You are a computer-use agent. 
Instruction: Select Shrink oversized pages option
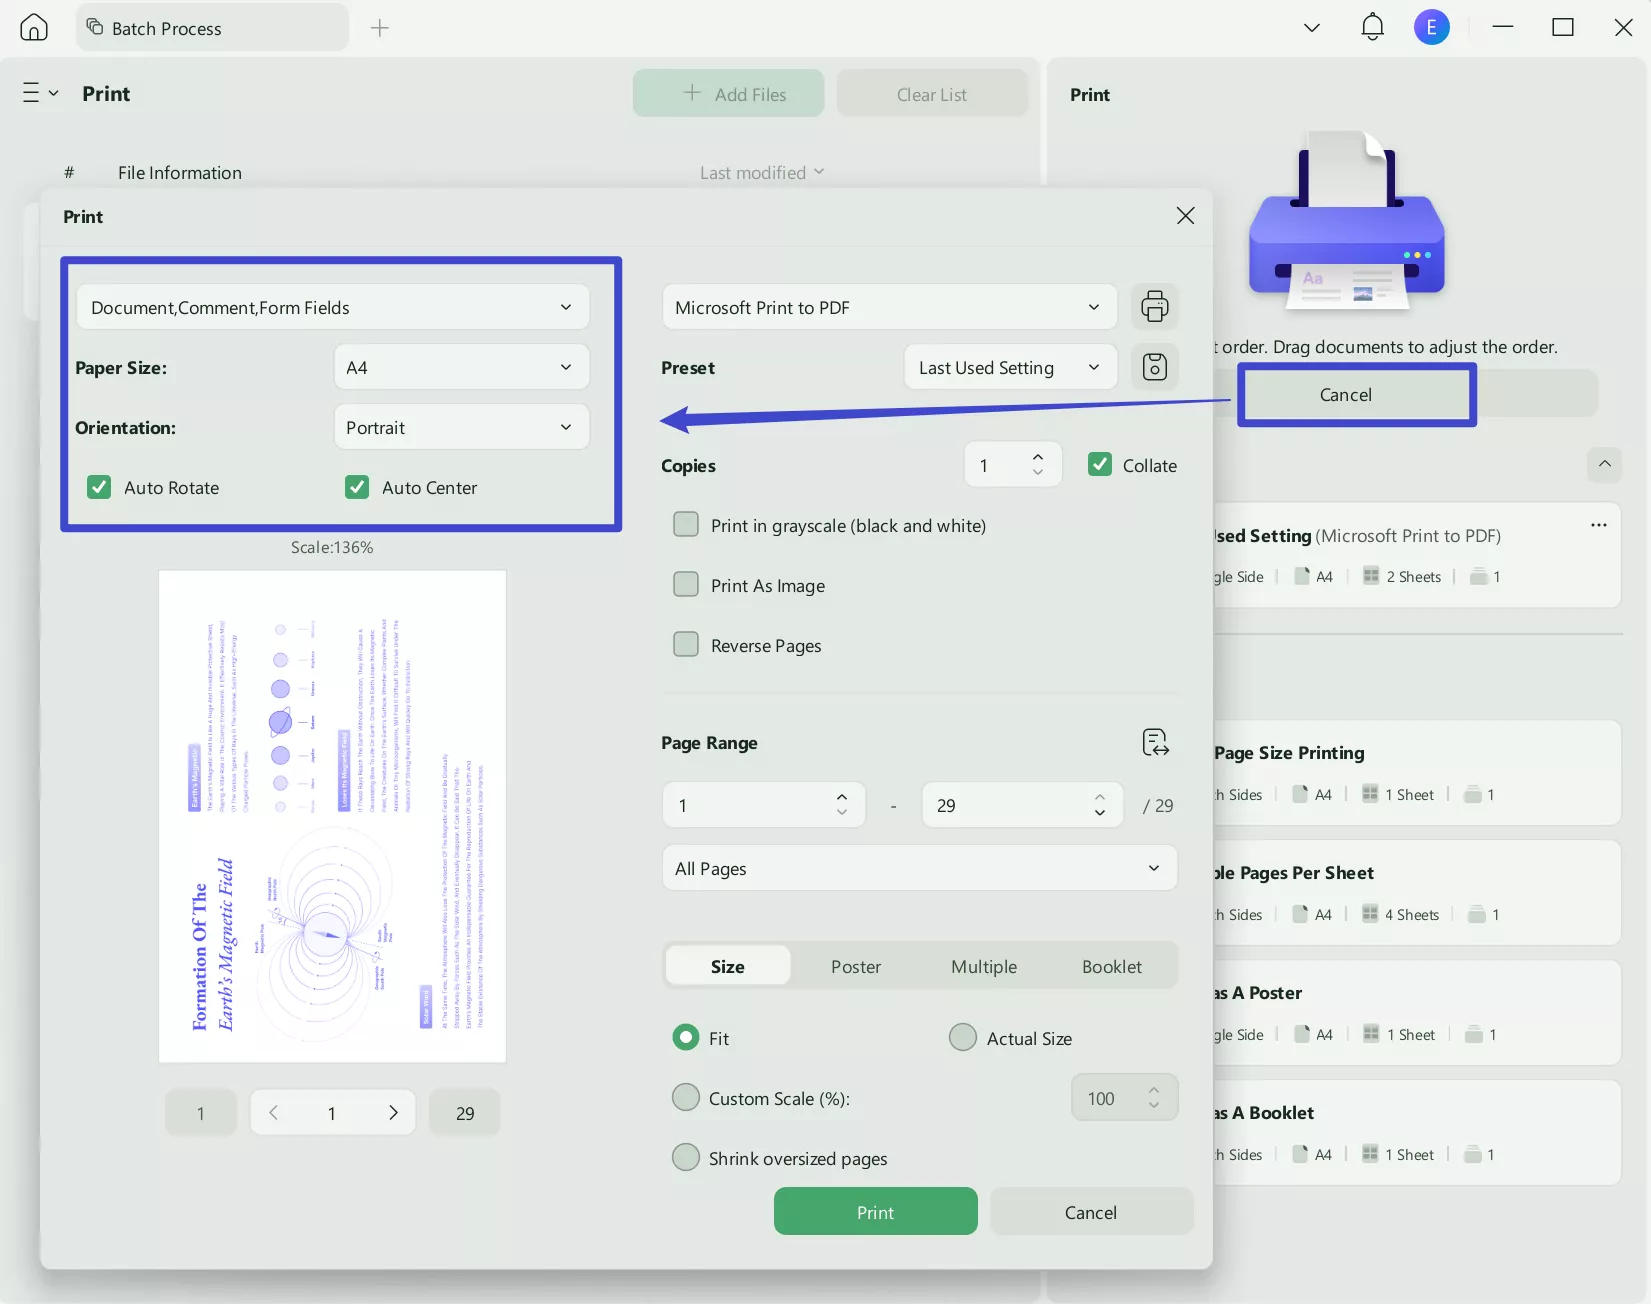(686, 1158)
